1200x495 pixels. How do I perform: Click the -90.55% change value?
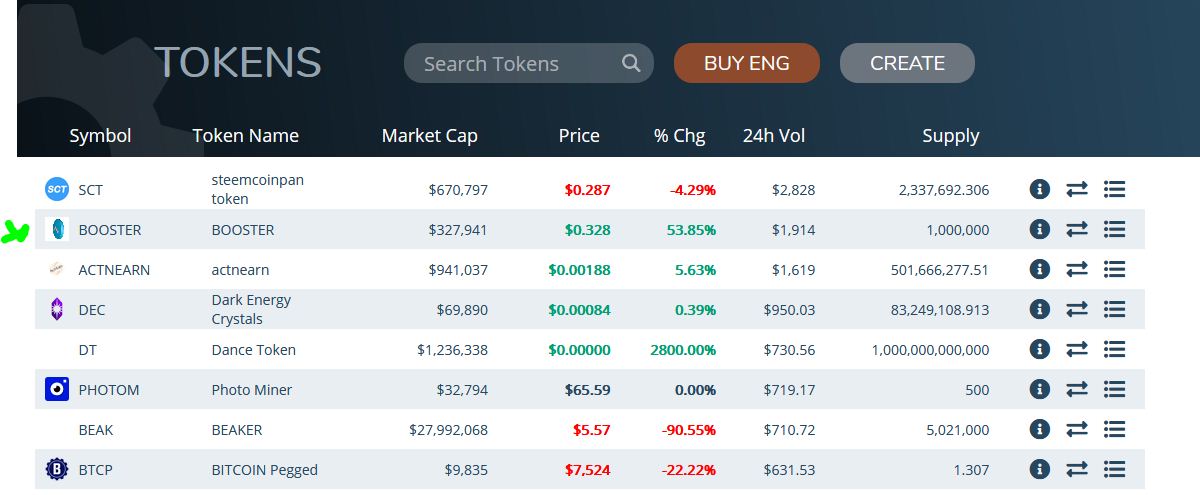pyautogui.click(x=689, y=430)
